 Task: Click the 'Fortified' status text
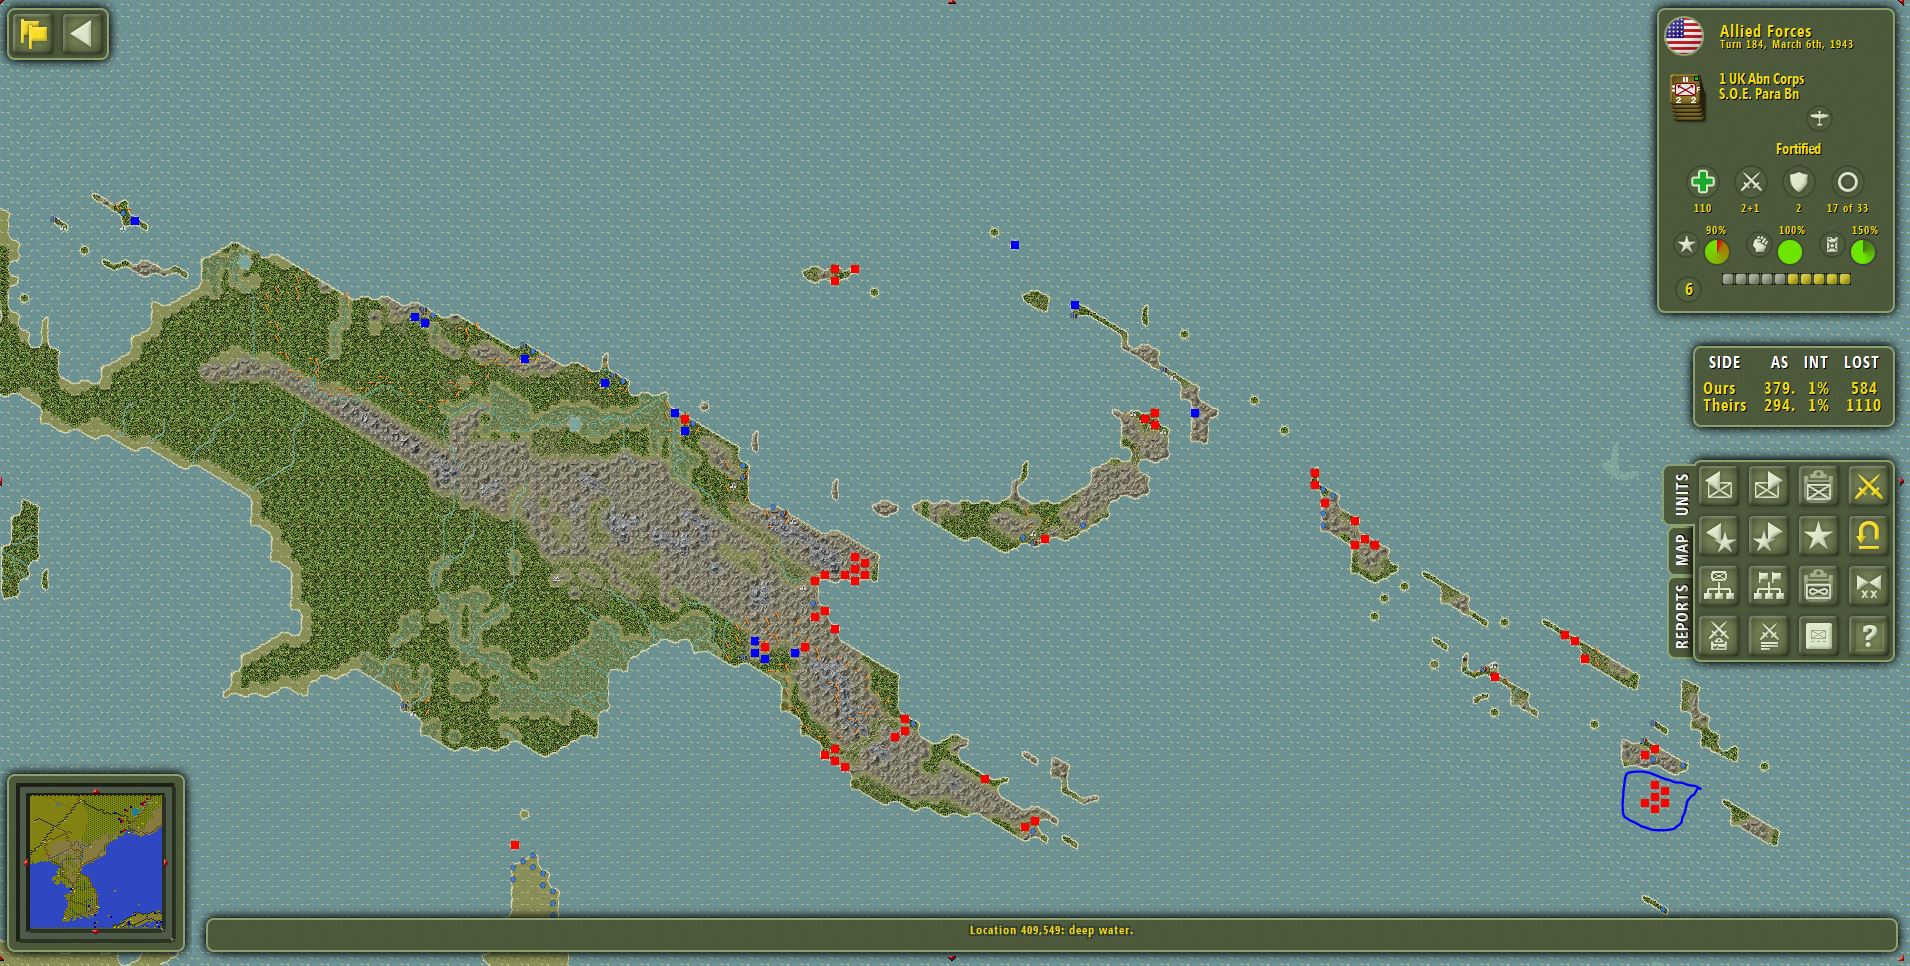[1798, 149]
